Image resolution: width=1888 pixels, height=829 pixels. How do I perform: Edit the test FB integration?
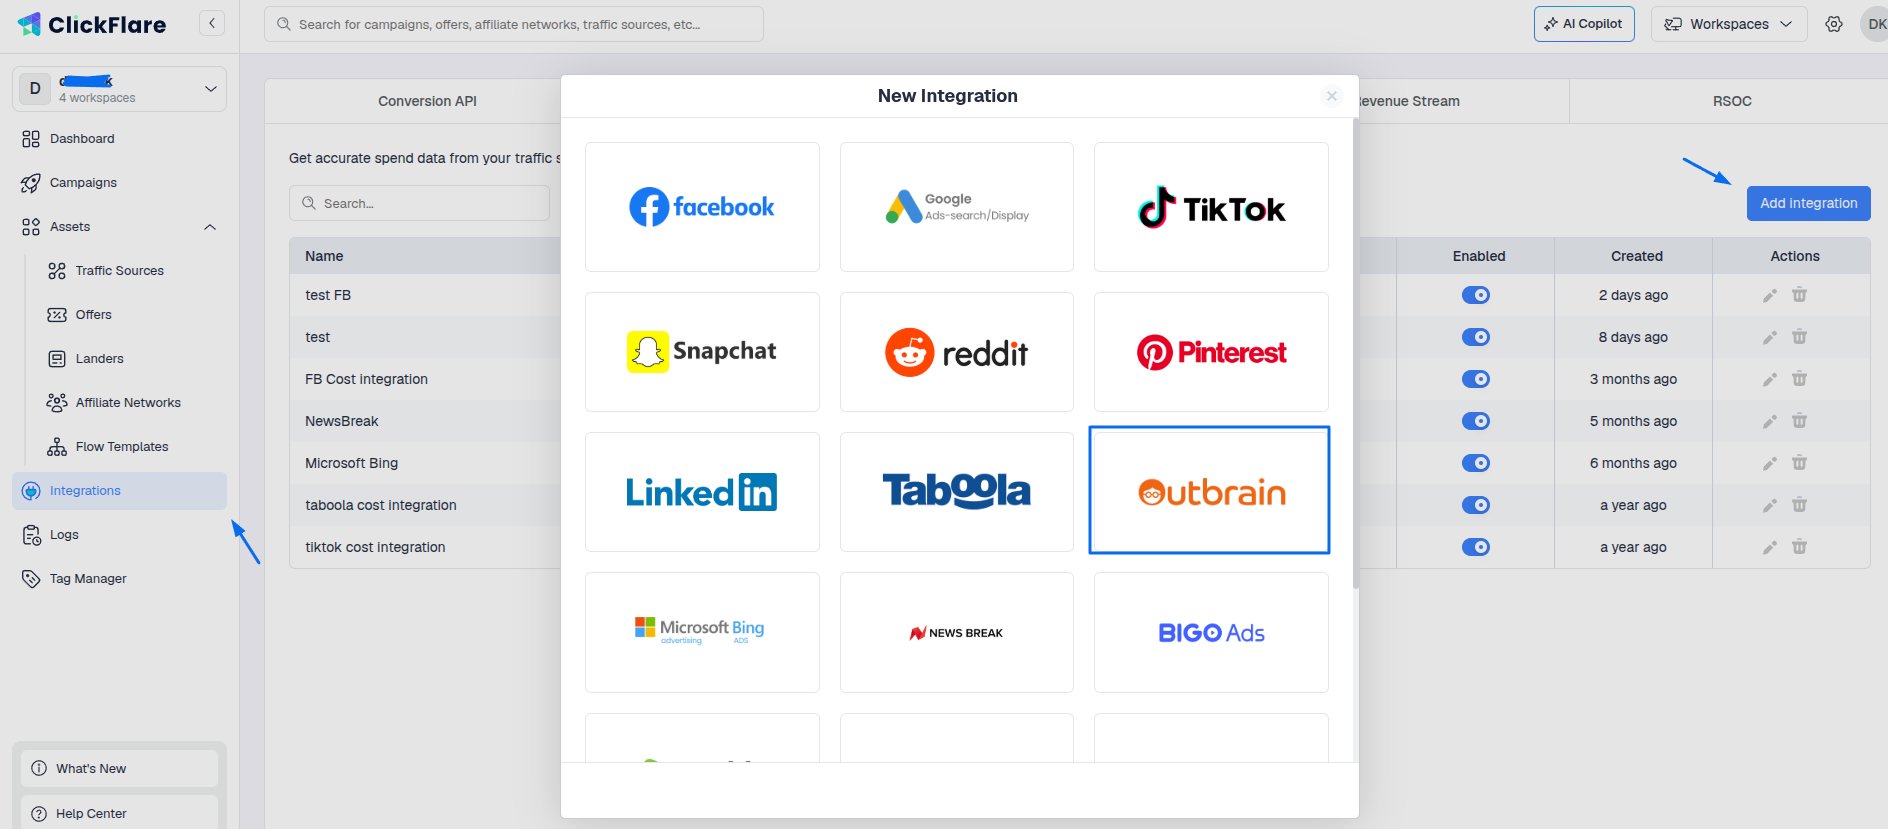1770,295
